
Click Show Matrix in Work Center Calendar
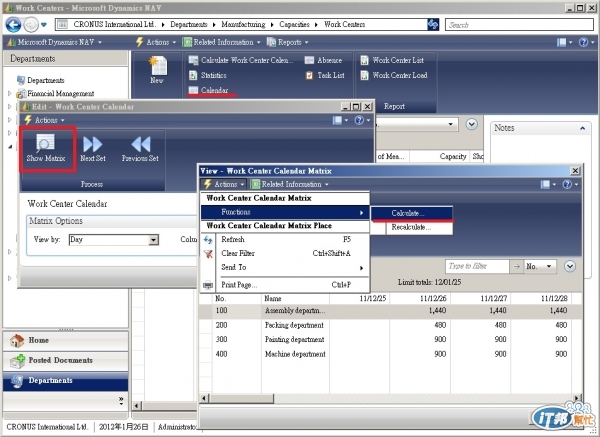(x=46, y=148)
